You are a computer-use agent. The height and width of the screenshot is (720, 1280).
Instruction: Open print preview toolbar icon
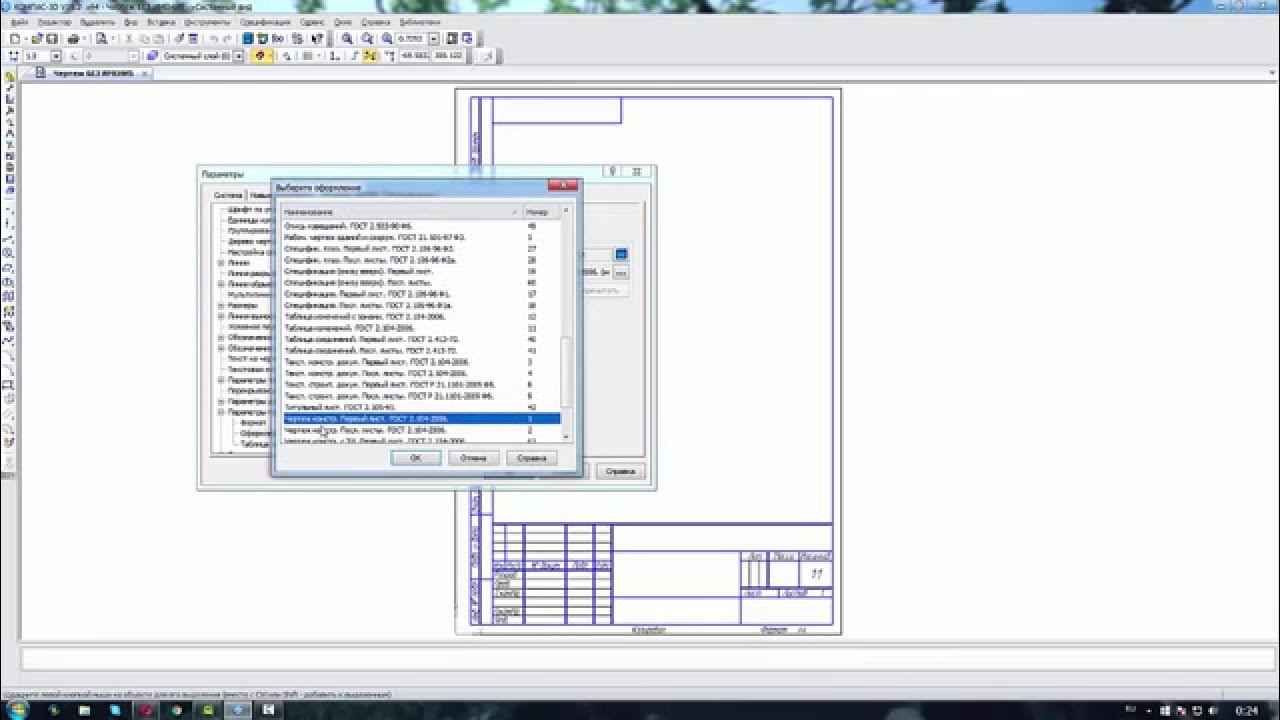(102, 38)
